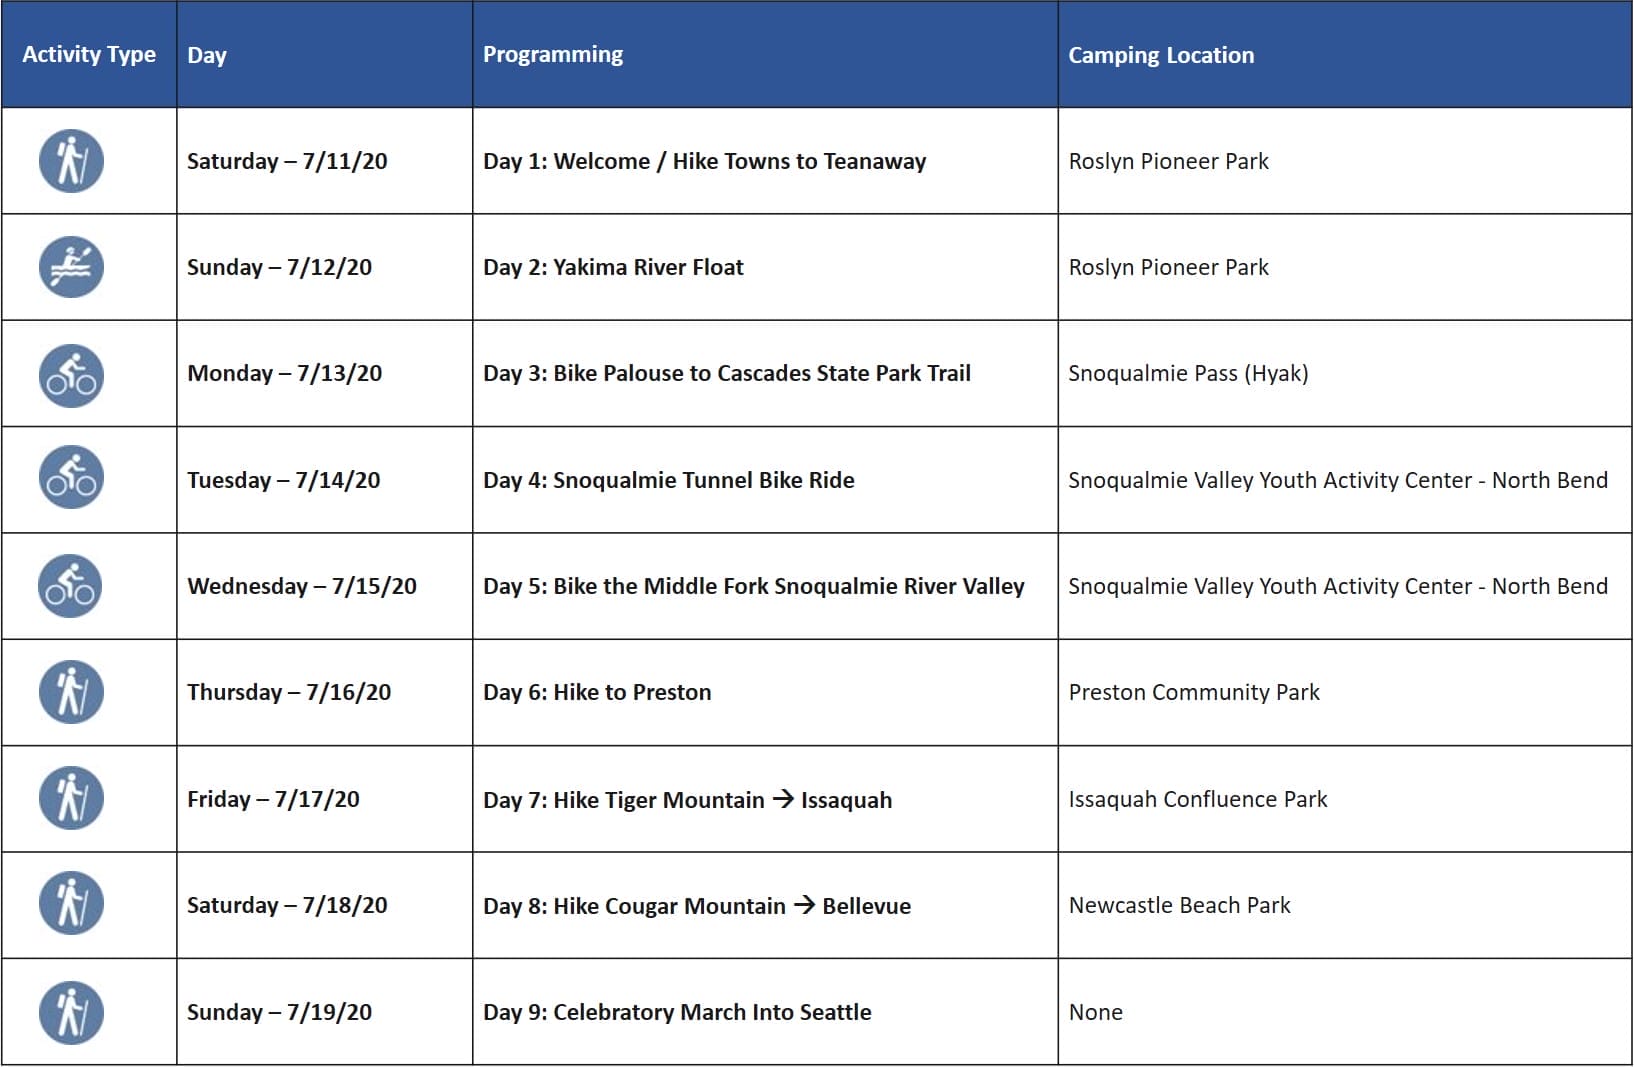The height and width of the screenshot is (1067, 1634).
Task: Click the bike icon for Wednesday 7/15/20
Action: 71,586
